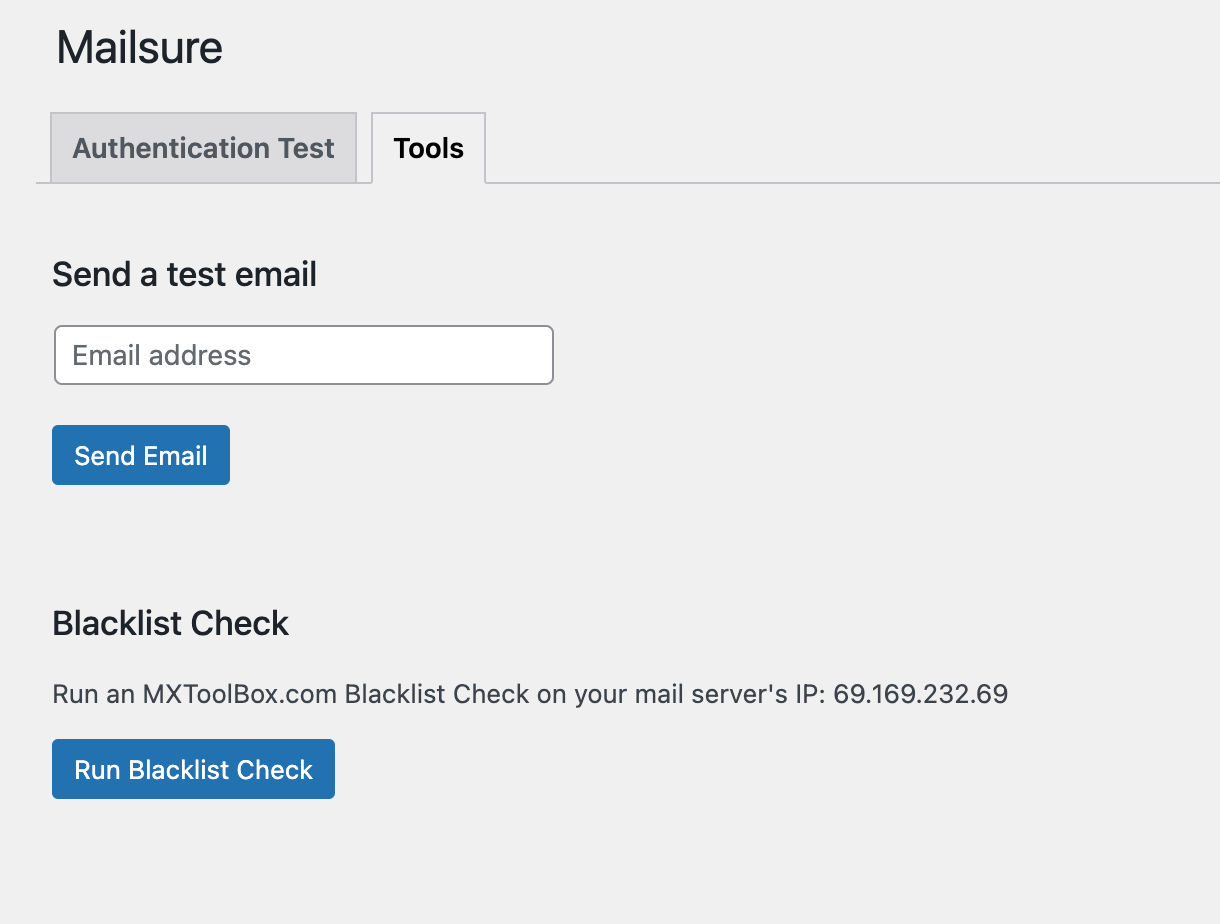Switch to the Authentication Test tab

coord(203,148)
